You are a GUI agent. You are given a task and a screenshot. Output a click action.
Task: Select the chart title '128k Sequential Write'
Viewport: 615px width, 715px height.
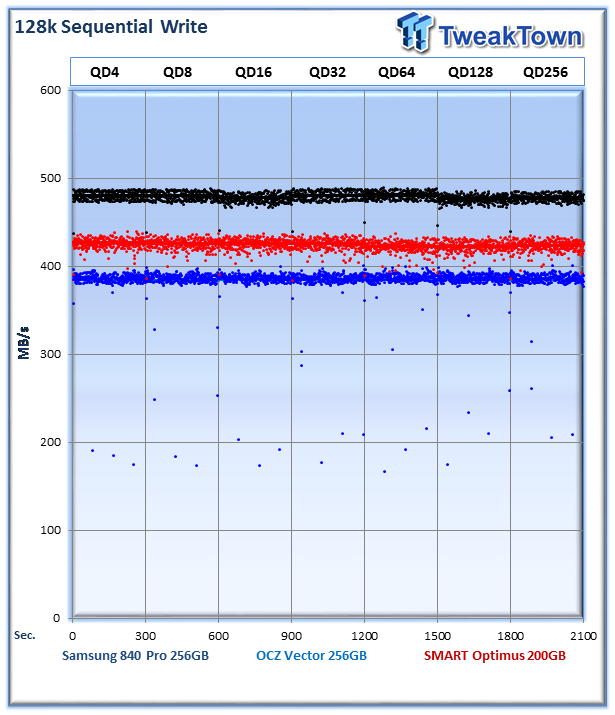[111, 27]
